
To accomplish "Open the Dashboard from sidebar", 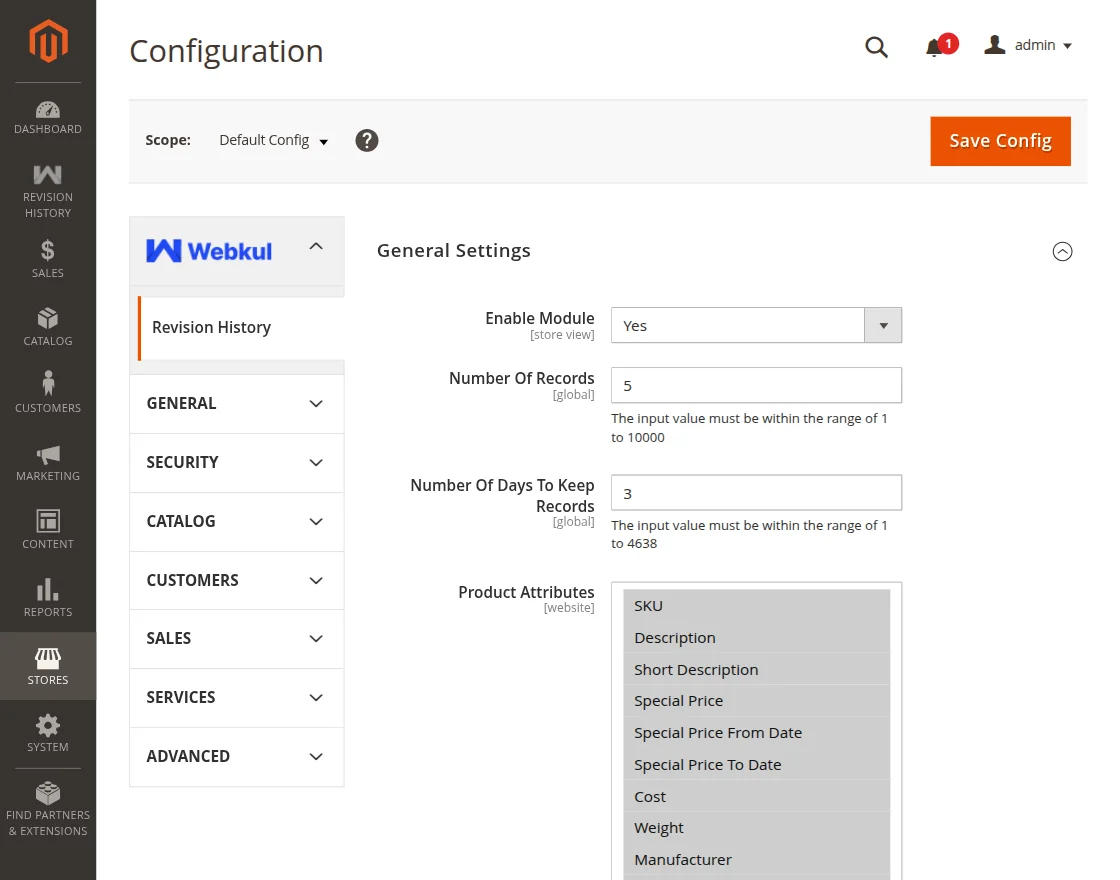I will [x=48, y=117].
